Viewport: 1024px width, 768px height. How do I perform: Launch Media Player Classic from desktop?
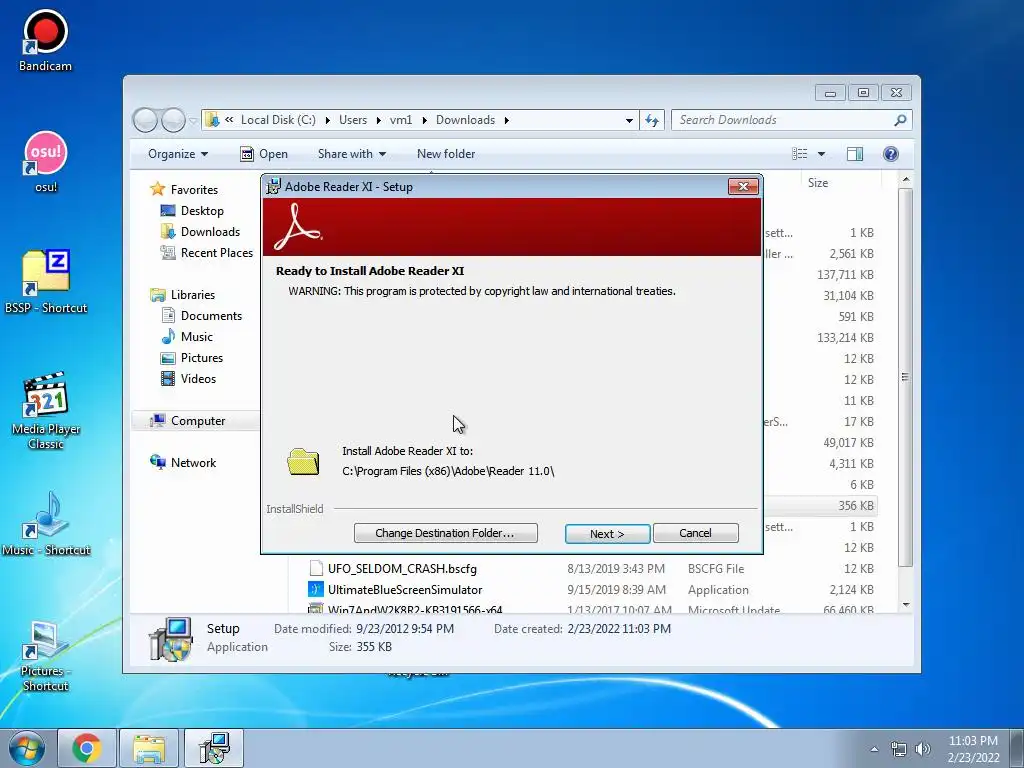(x=46, y=410)
